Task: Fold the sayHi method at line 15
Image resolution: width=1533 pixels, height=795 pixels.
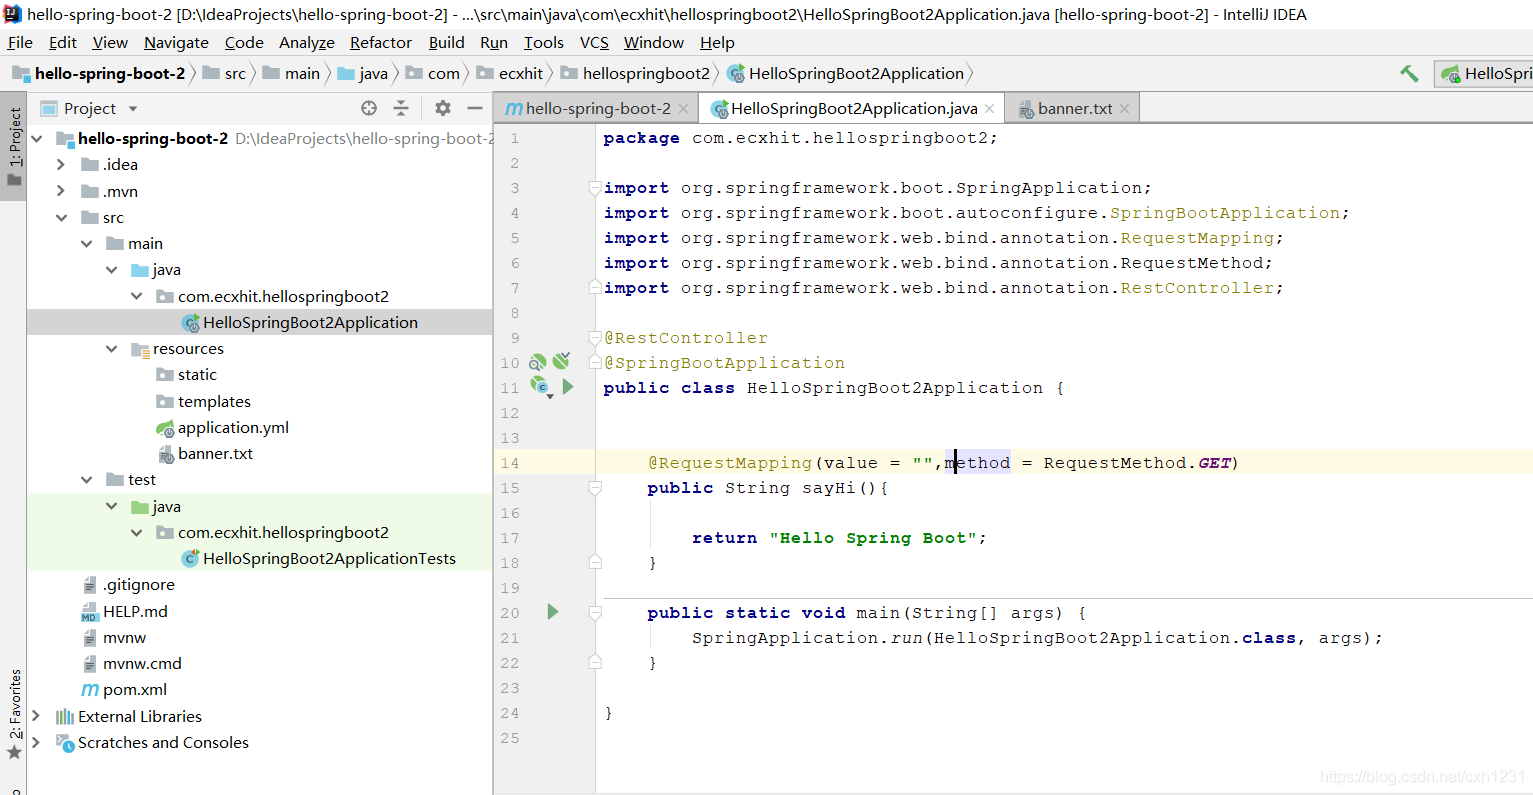Action: point(595,488)
